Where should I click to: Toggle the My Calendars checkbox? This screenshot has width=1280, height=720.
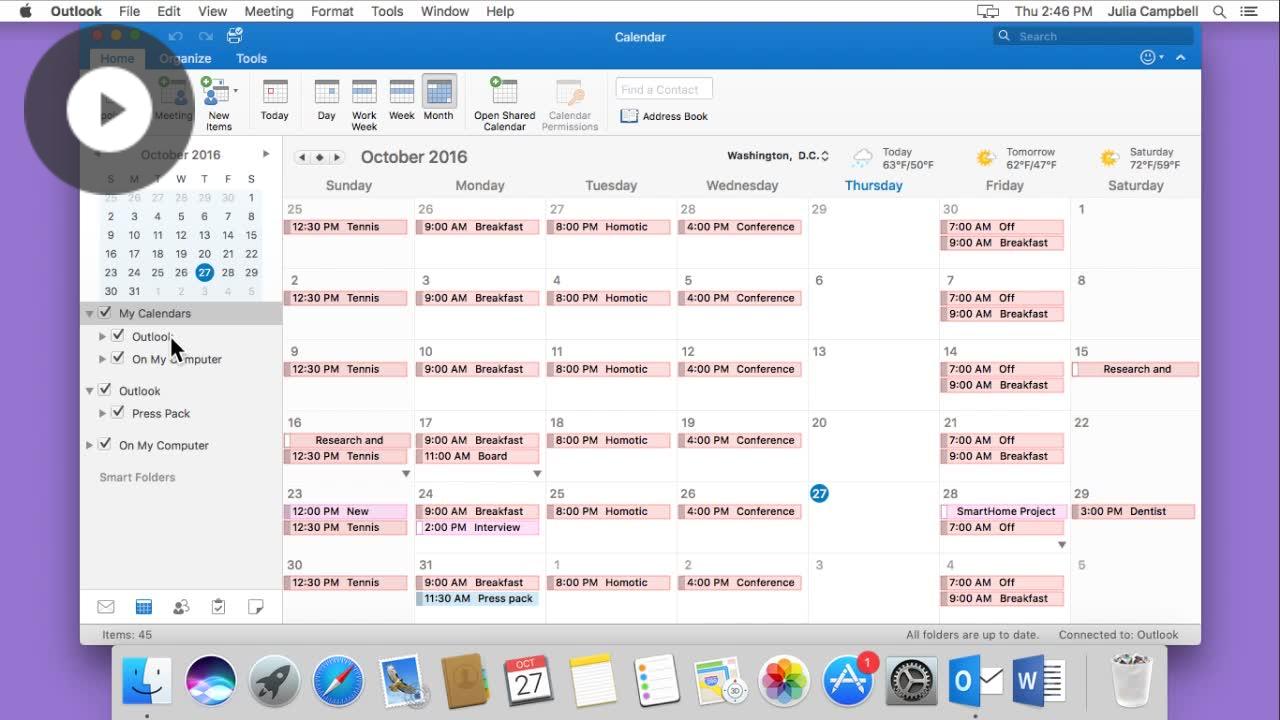105,313
